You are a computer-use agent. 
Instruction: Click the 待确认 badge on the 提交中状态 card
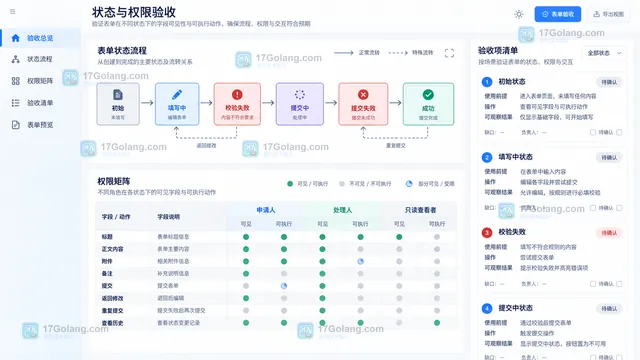(x=609, y=309)
